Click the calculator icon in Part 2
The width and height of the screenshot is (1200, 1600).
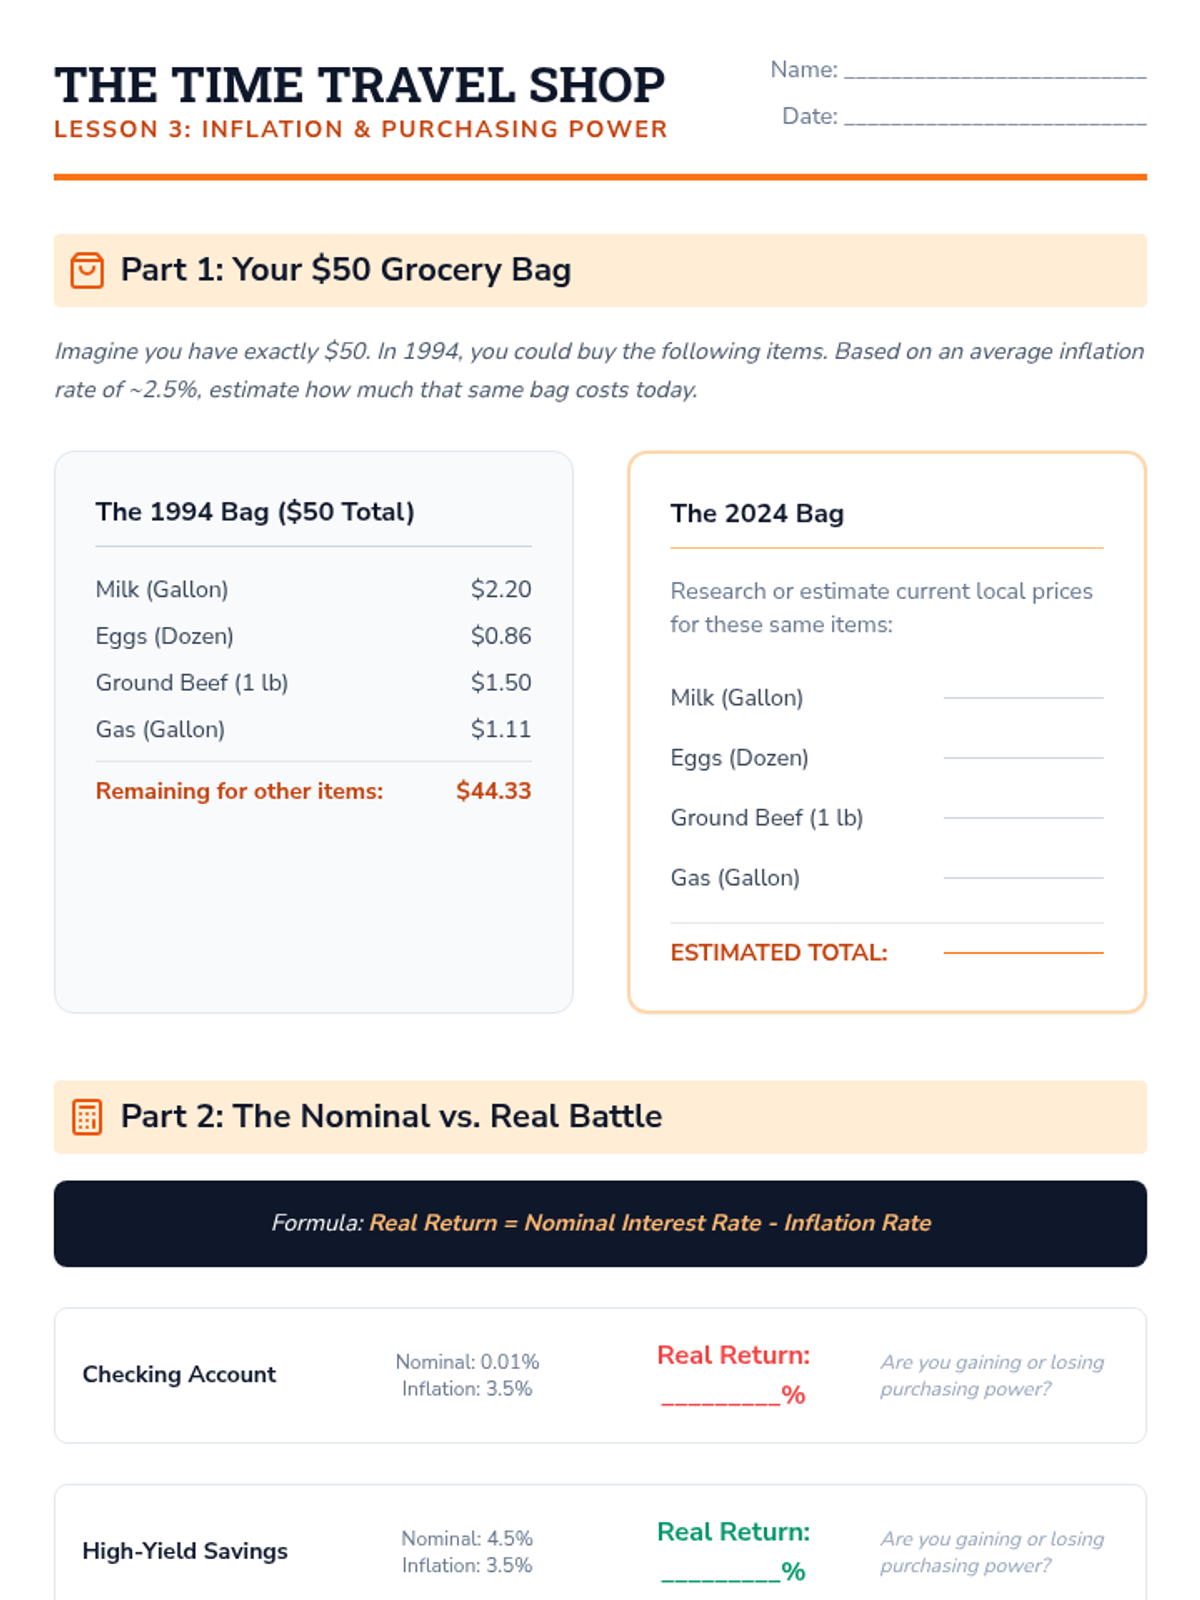click(87, 1117)
